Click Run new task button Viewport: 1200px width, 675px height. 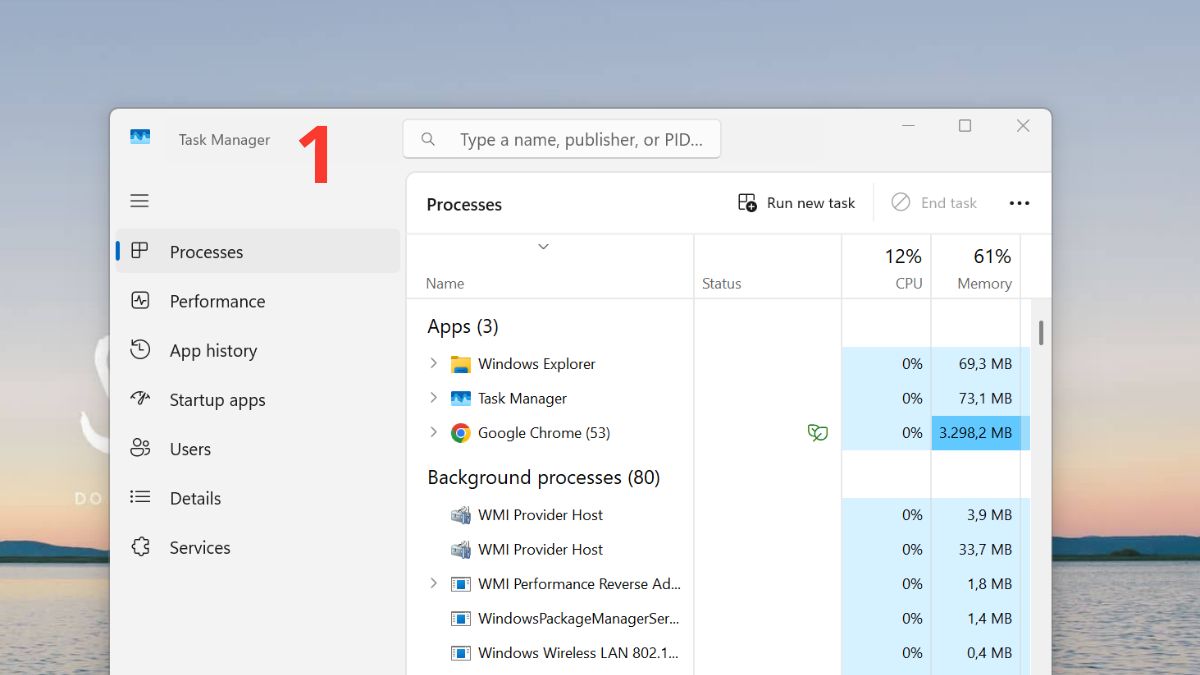pos(797,203)
